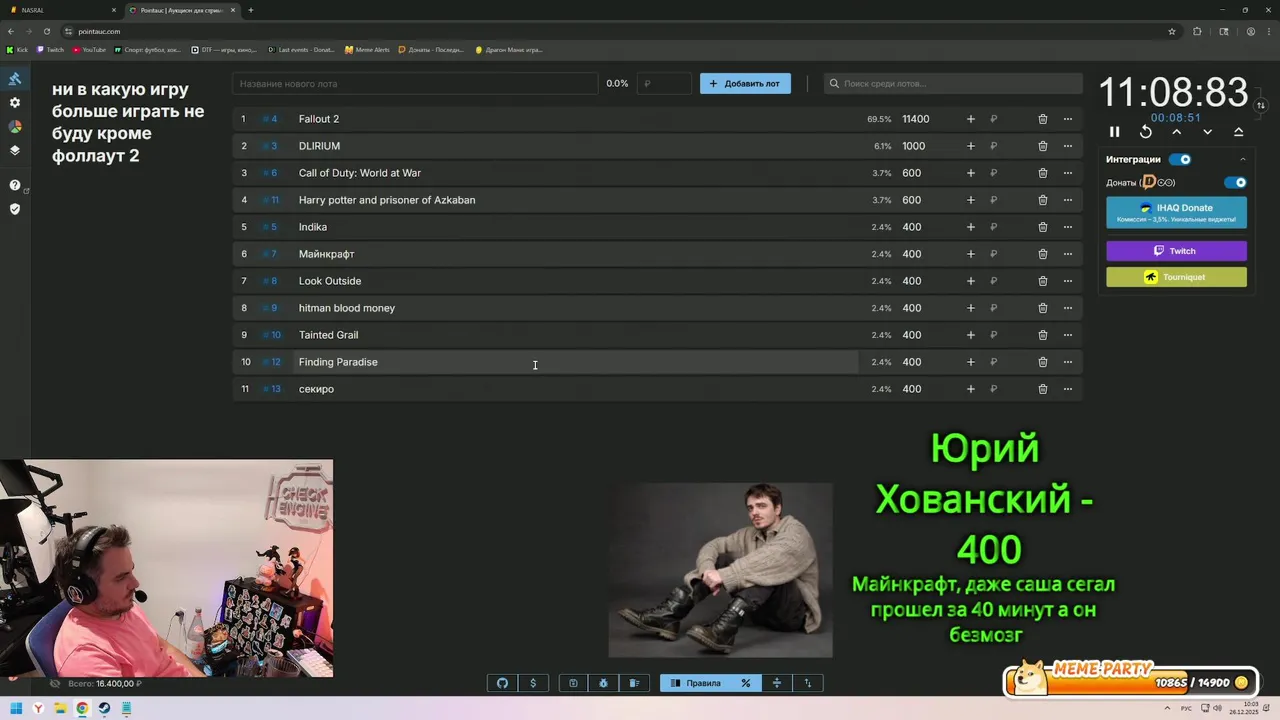Screen dimensions: 1280x720
Task: Open the GitHub icon in the bottom toolbar
Action: point(502,683)
